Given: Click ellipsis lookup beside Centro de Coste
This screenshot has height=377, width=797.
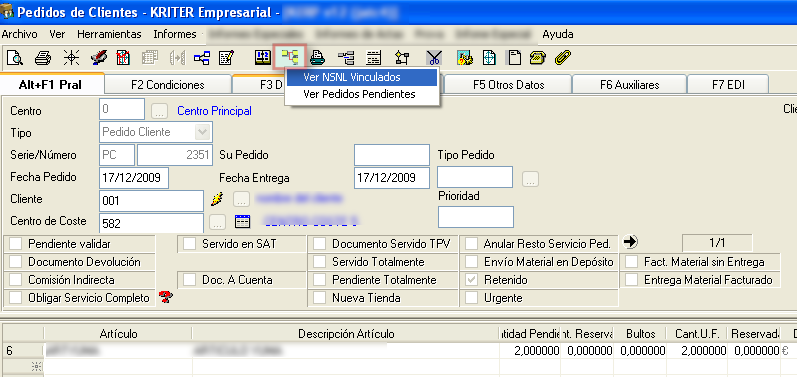Looking at the screenshot, I should [218, 222].
